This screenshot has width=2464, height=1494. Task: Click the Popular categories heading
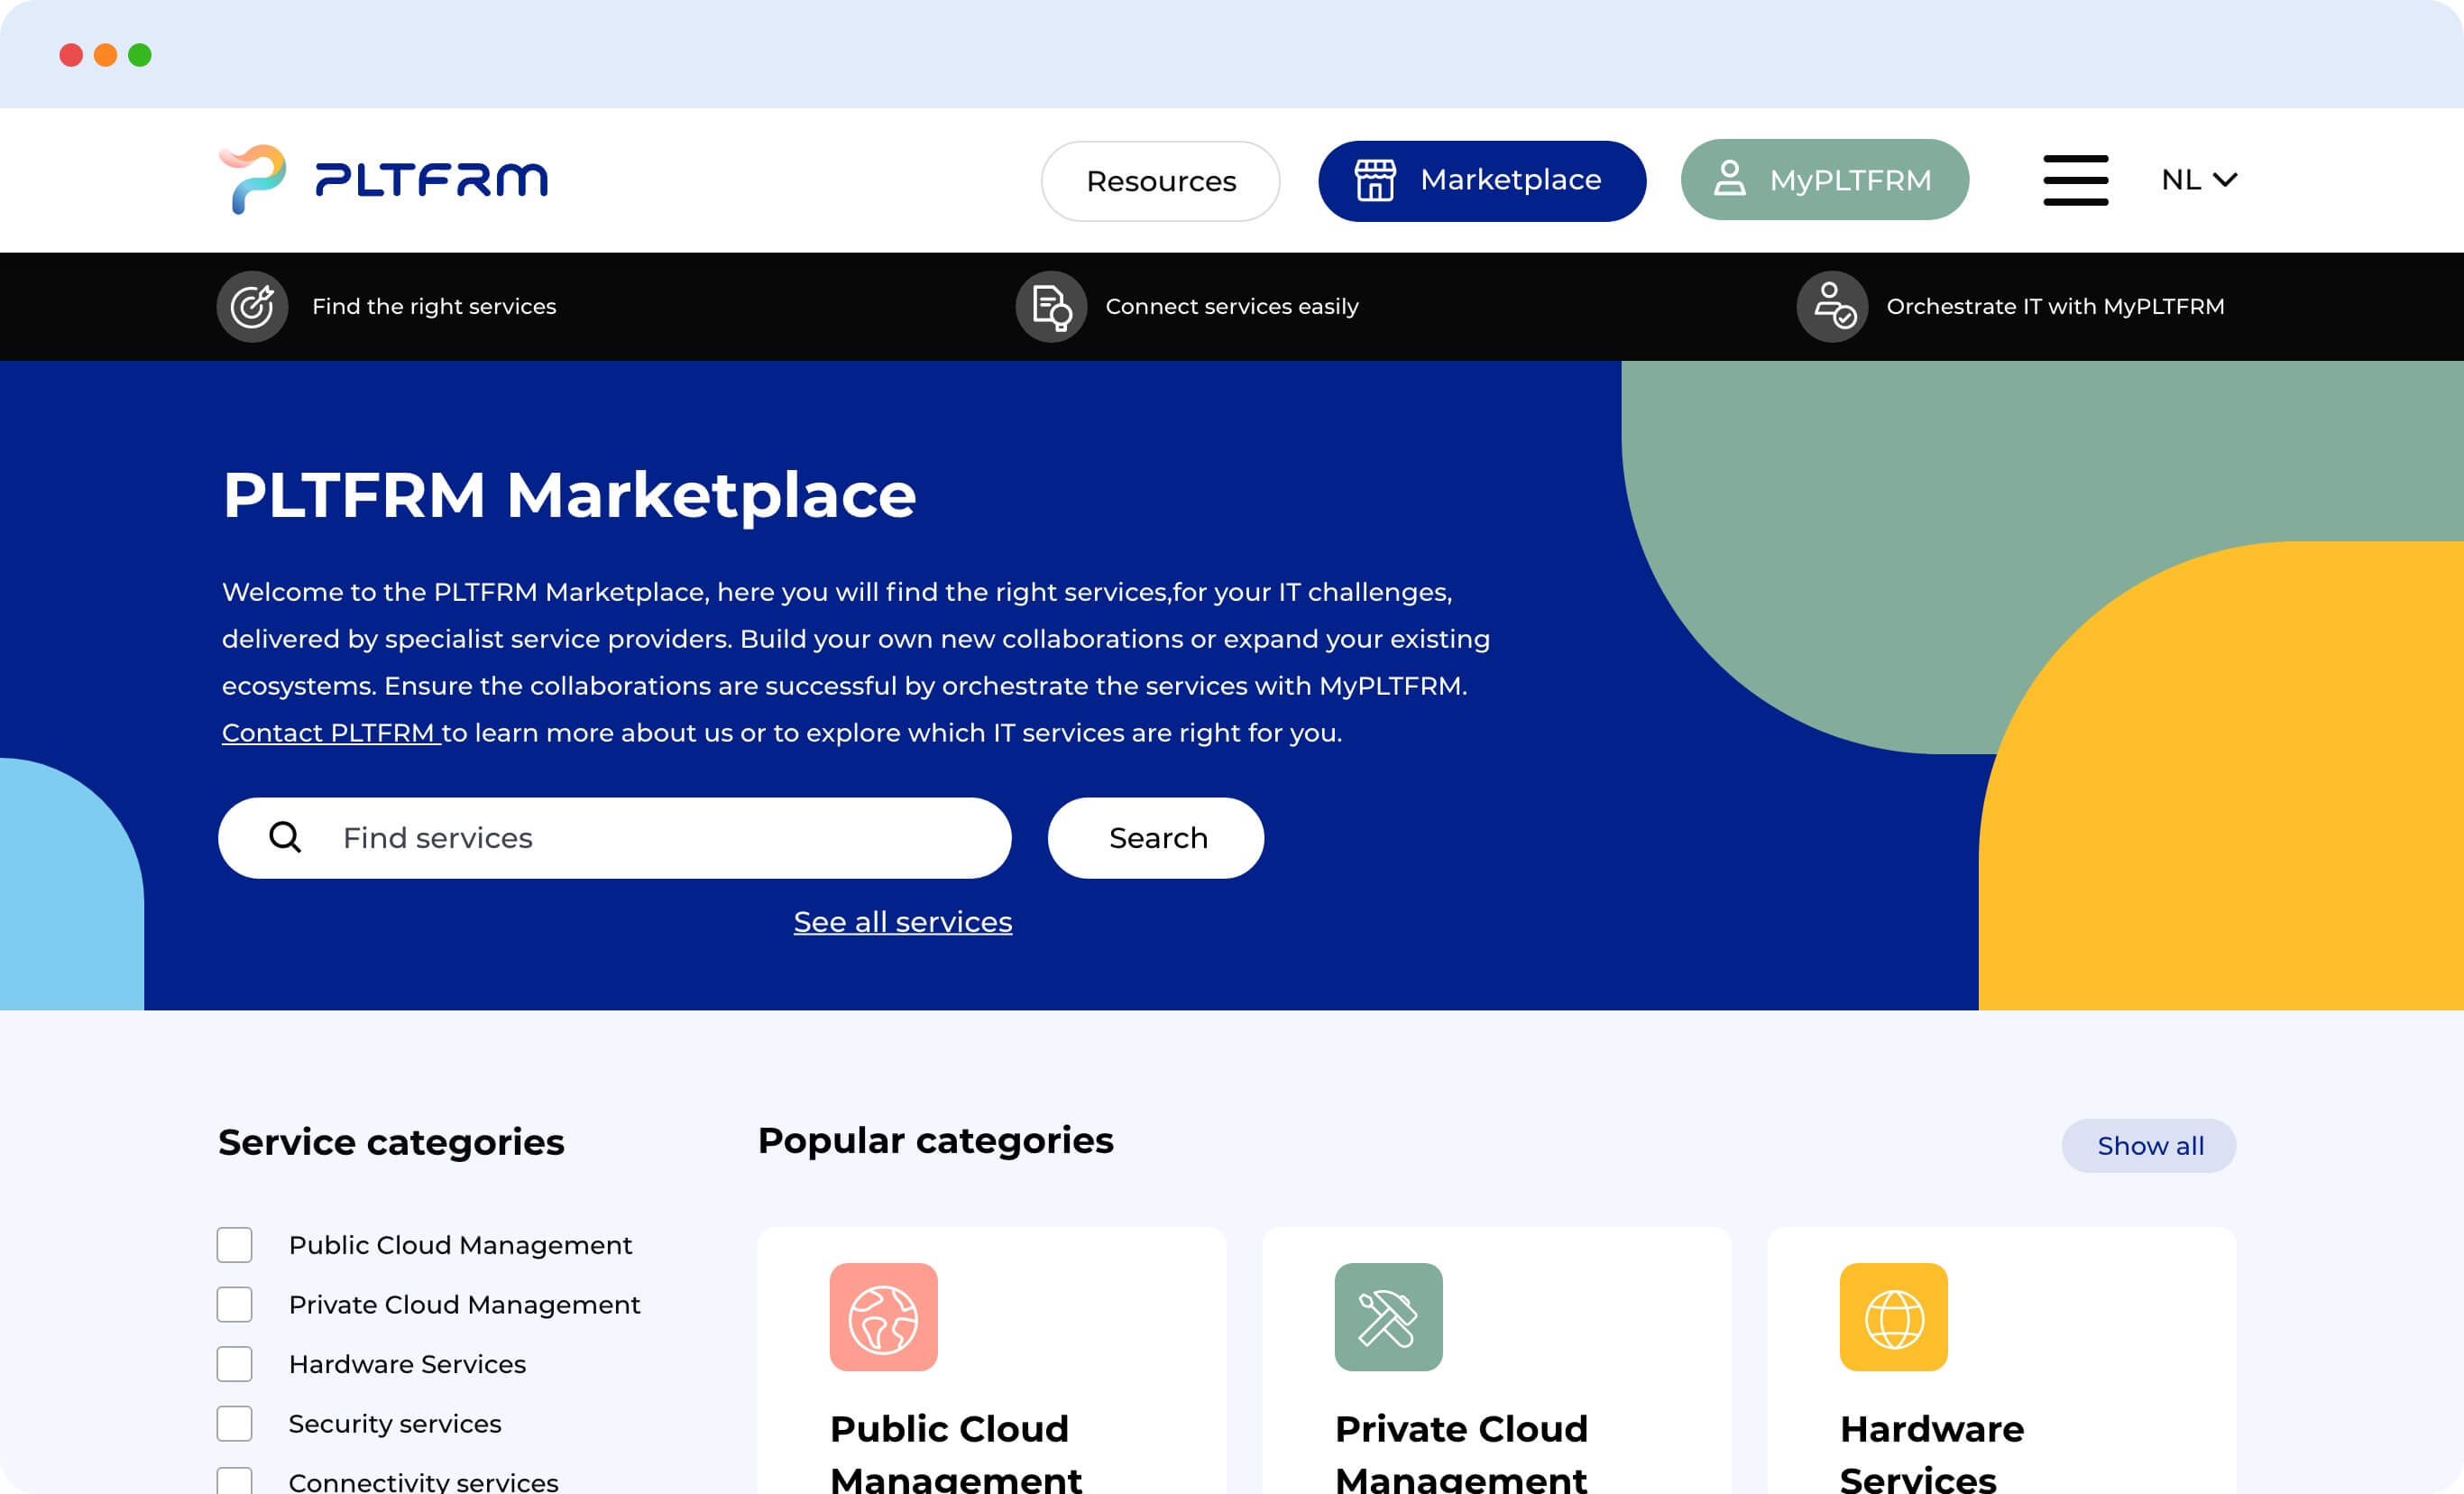point(935,1141)
